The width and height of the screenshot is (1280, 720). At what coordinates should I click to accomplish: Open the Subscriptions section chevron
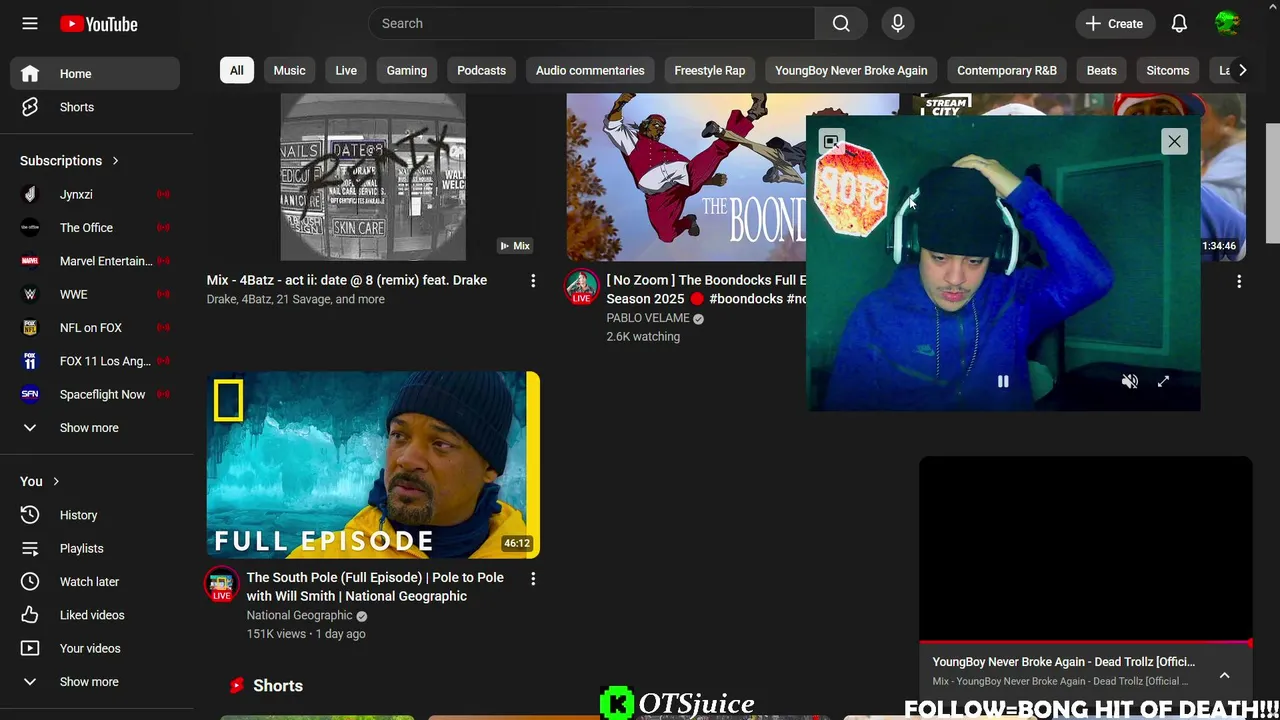click(115, 160)
